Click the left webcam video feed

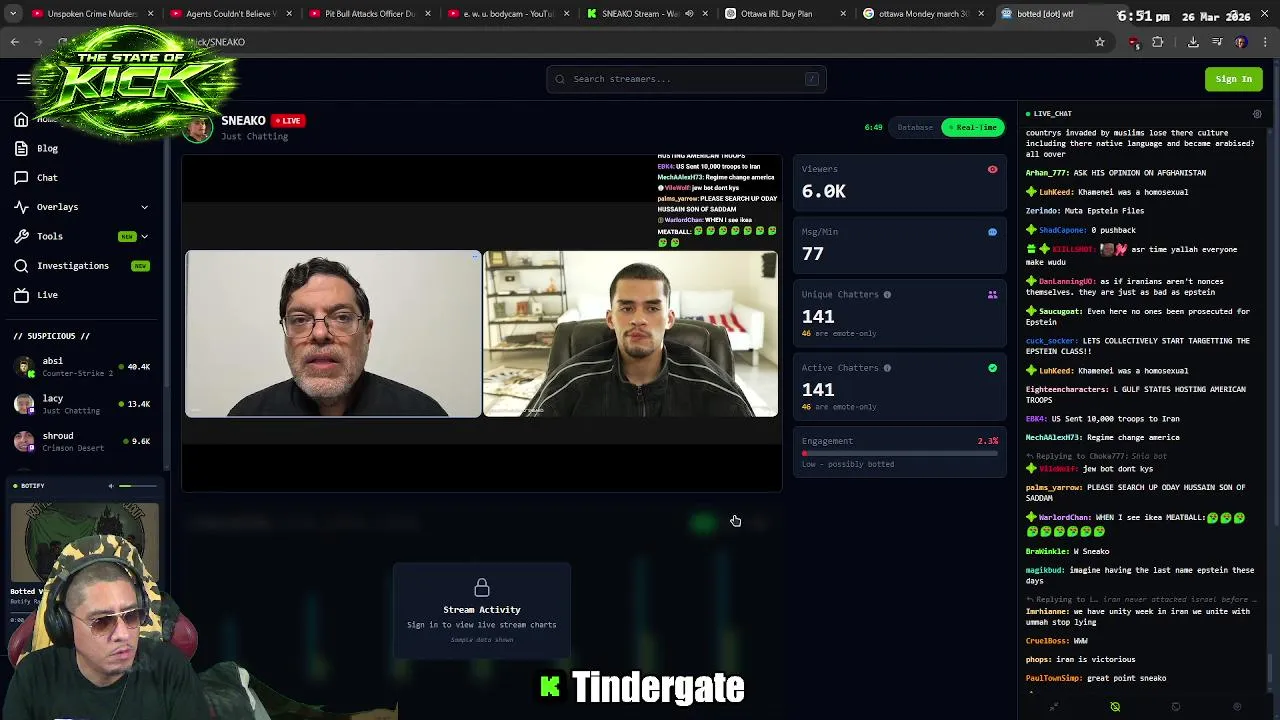pyautogui.click(x=333, y=334)
